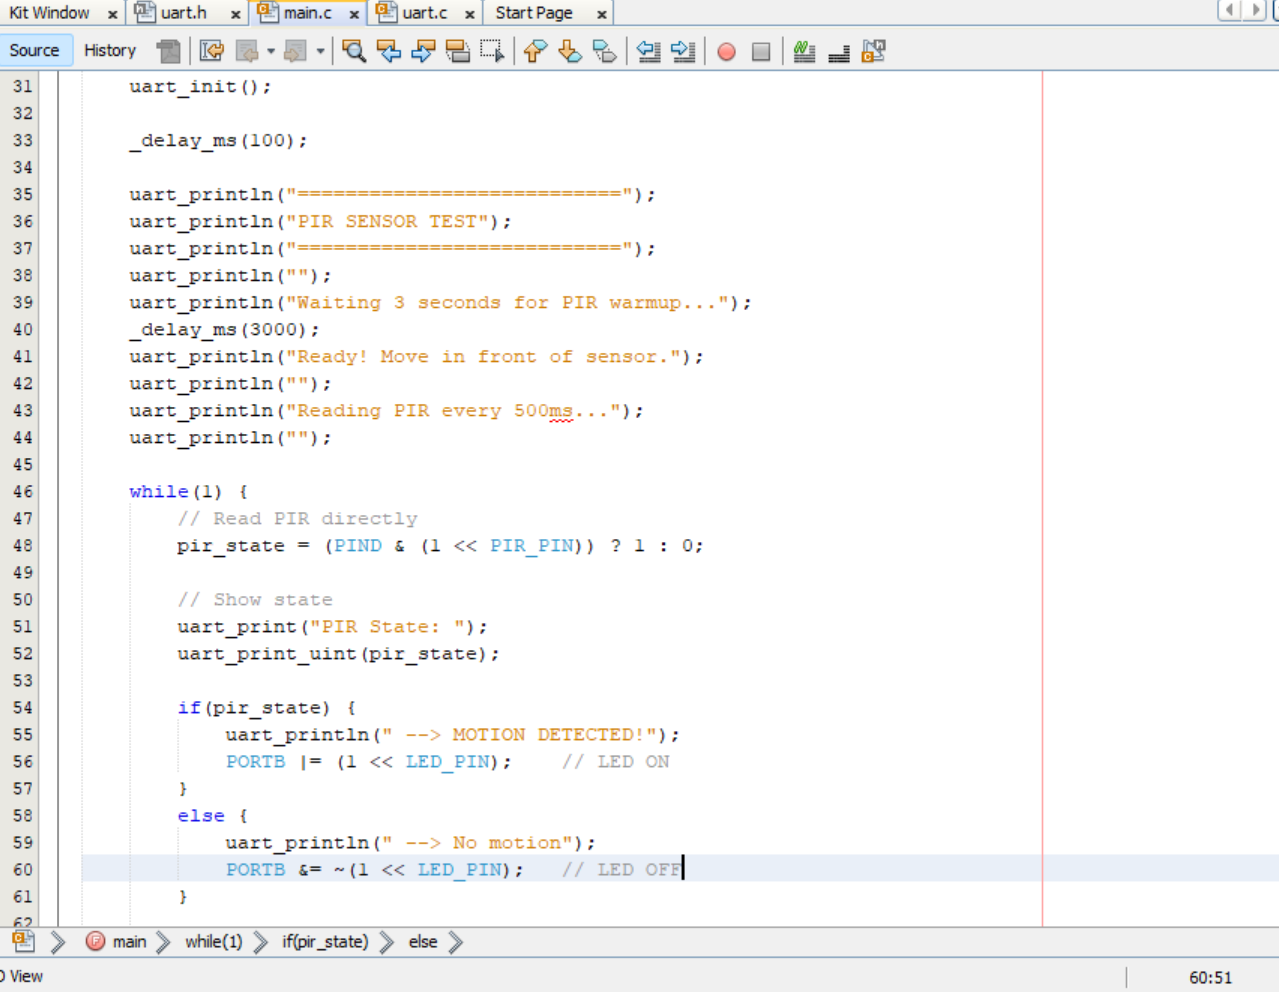Switch to the History view
1279x992 pixels.
click(110, 50)
